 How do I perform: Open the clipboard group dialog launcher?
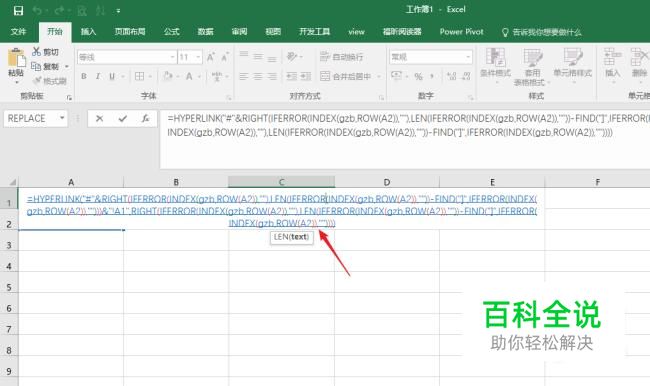pos(69,97)
